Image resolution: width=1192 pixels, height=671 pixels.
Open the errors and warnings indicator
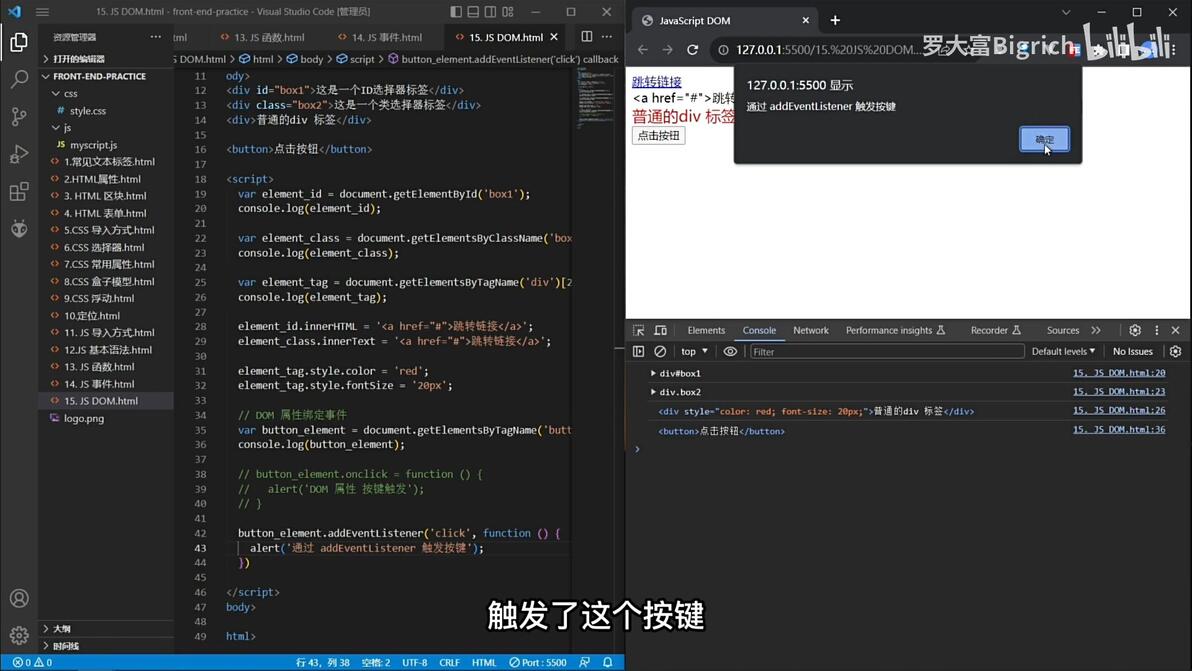(33, 663)
